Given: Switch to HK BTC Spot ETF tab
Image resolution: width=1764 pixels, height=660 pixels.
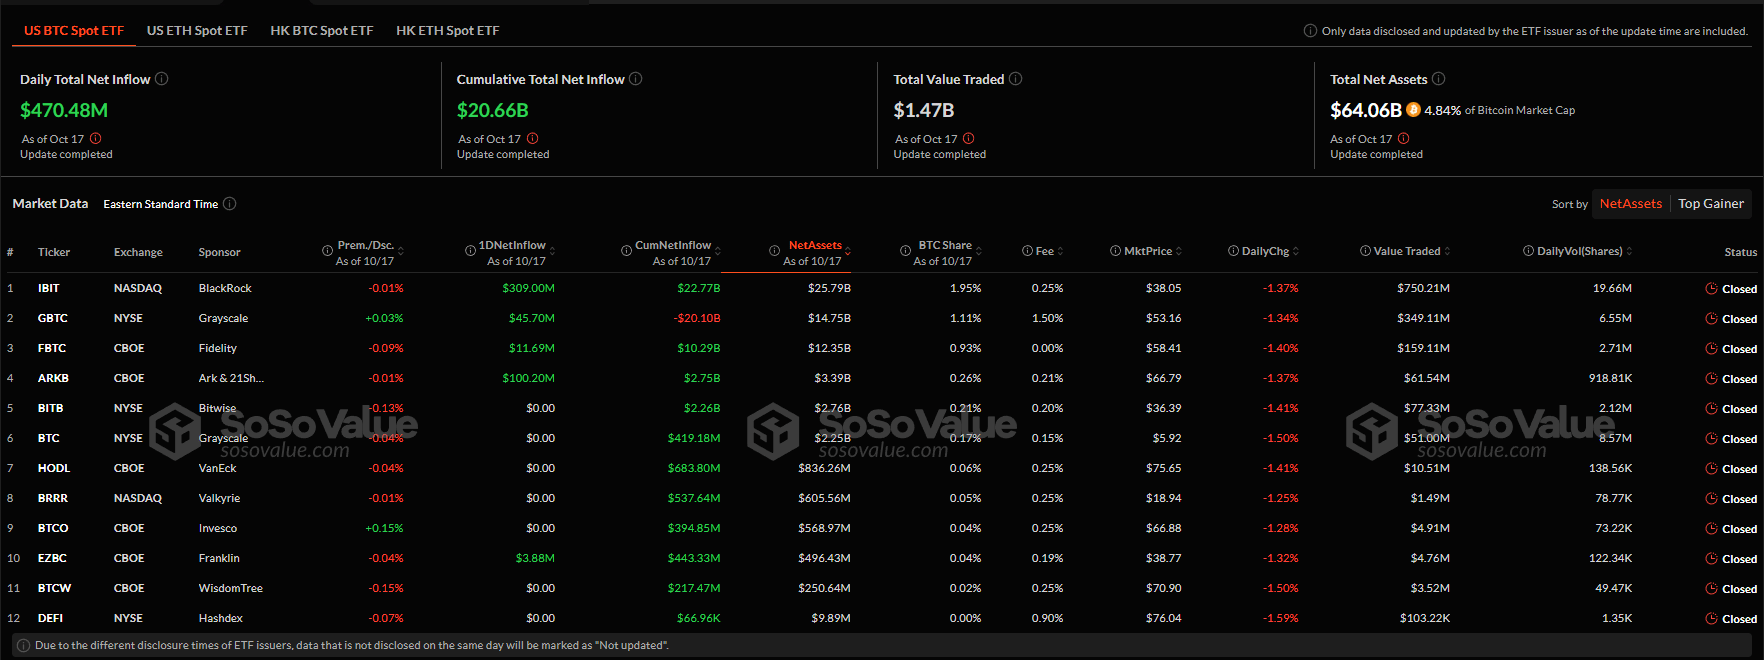Looking at the screenshot, I should [x=322, y=31].
